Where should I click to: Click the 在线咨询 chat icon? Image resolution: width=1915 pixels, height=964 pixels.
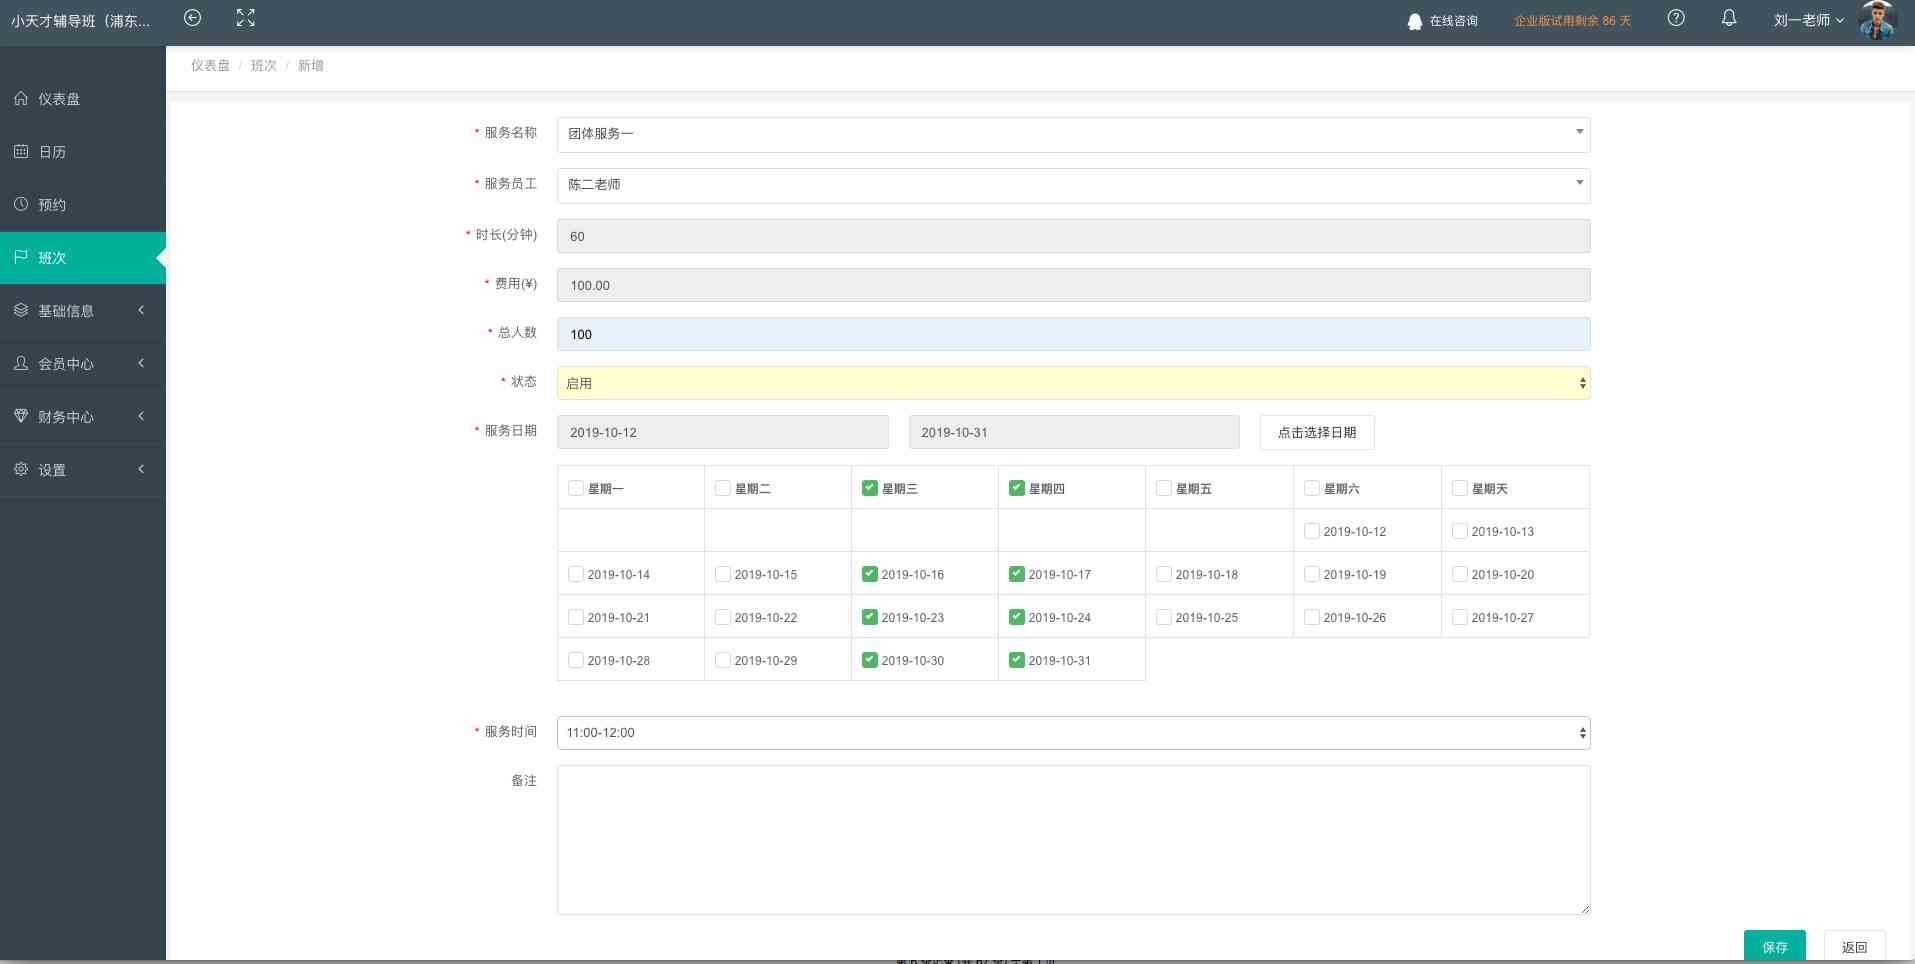[x=1414, y=21]
